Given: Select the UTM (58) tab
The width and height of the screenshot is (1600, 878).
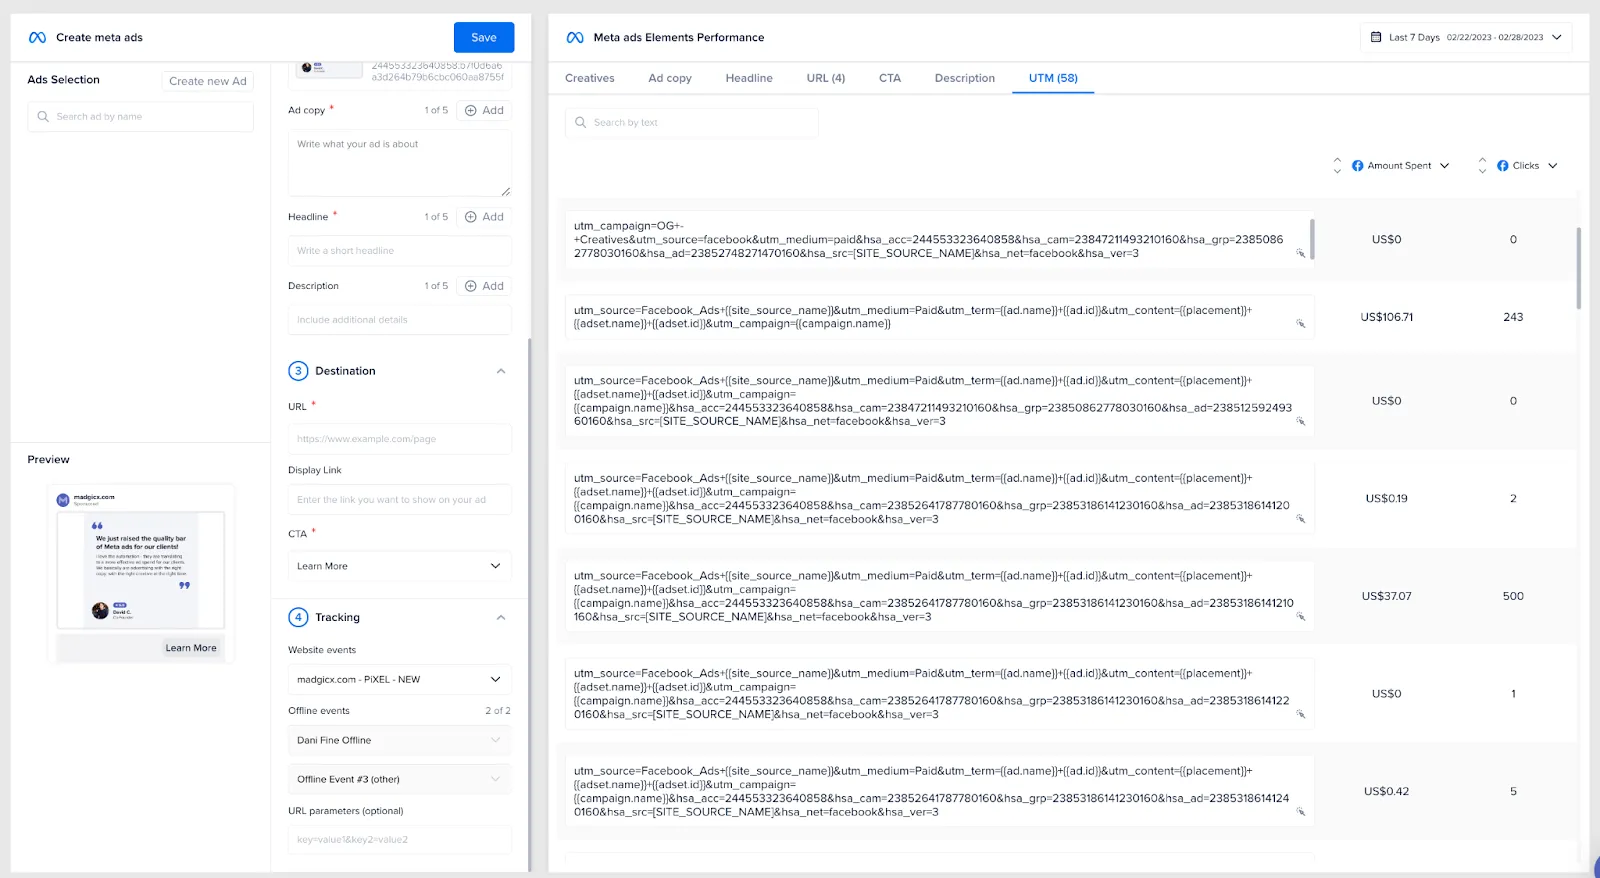Looking at the screenshot, I should pos(1053,78).
